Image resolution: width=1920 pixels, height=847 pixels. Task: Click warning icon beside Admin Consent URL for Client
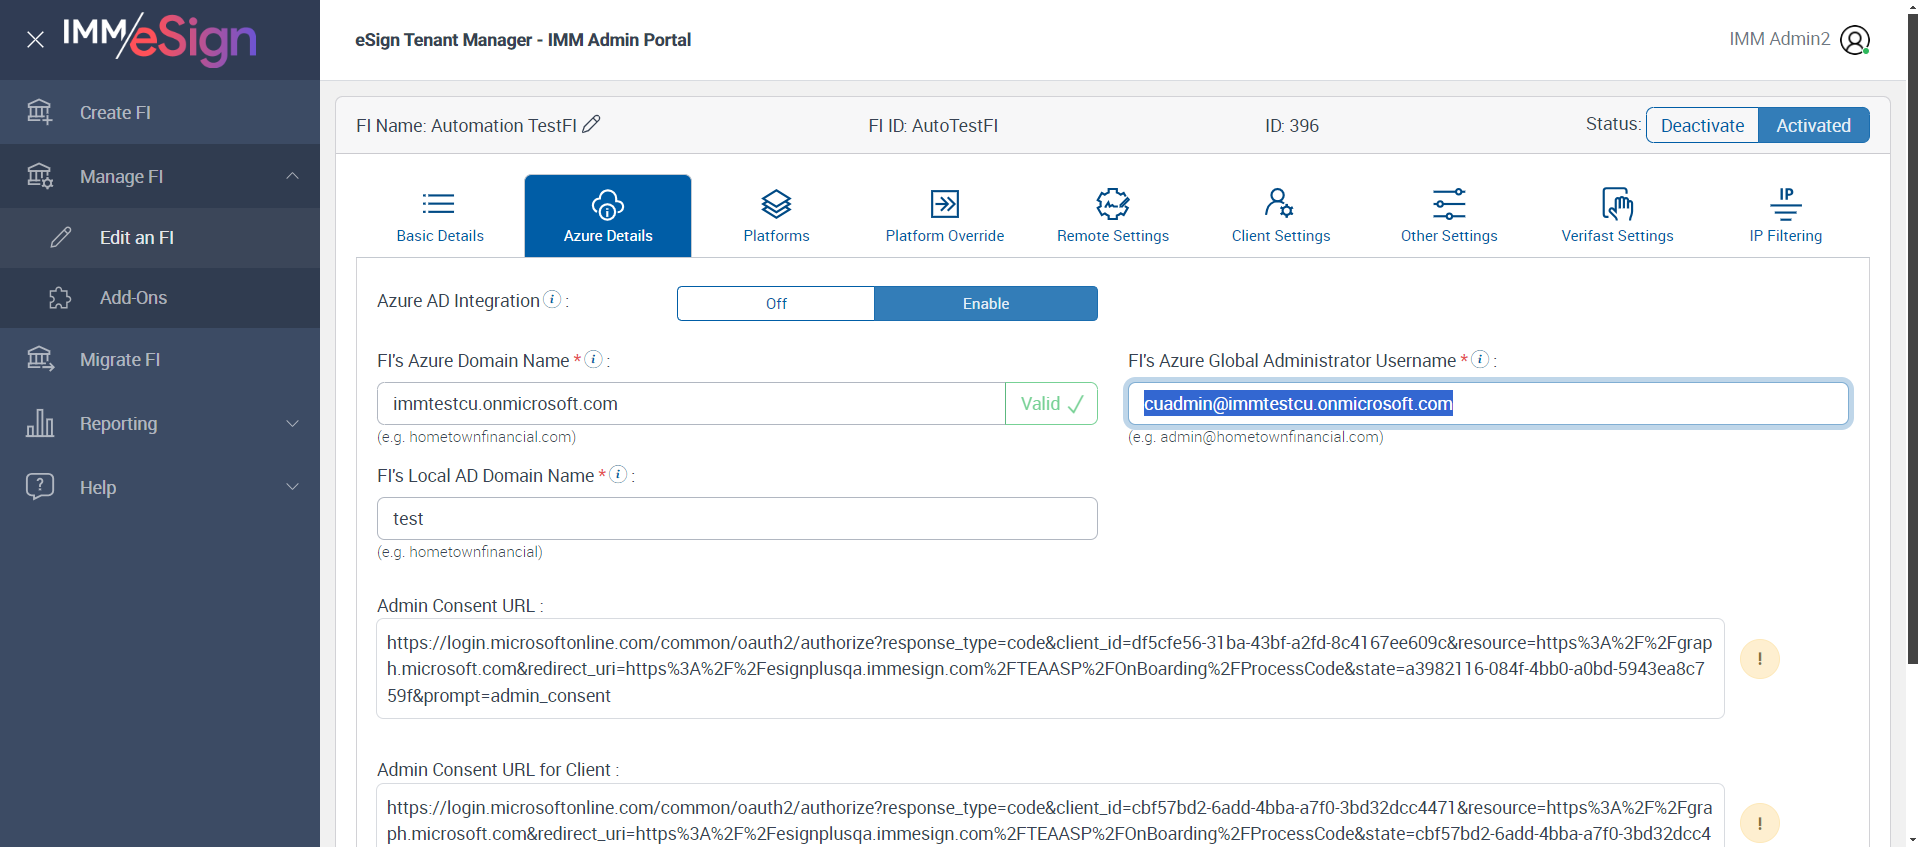pyautogui.click(x=1760, y=824)
